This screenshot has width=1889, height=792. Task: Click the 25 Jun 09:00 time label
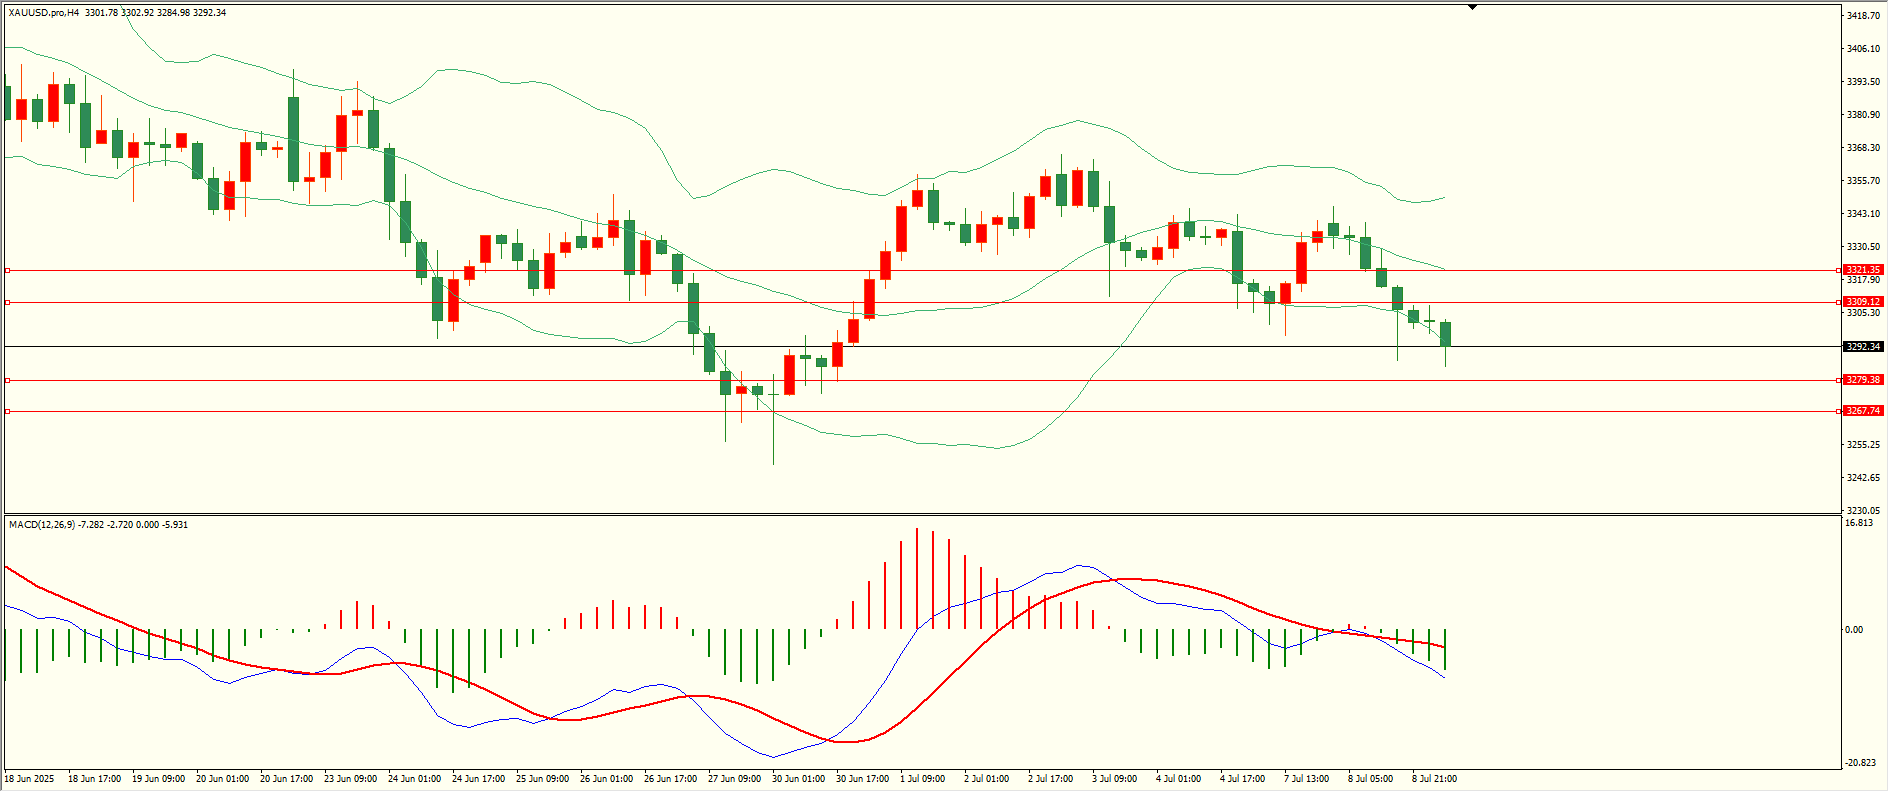click(543, 779)
